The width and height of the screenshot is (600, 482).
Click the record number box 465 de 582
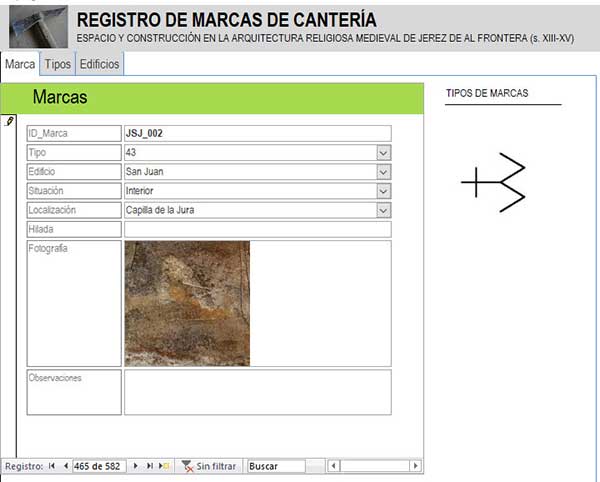pos(99,466)
